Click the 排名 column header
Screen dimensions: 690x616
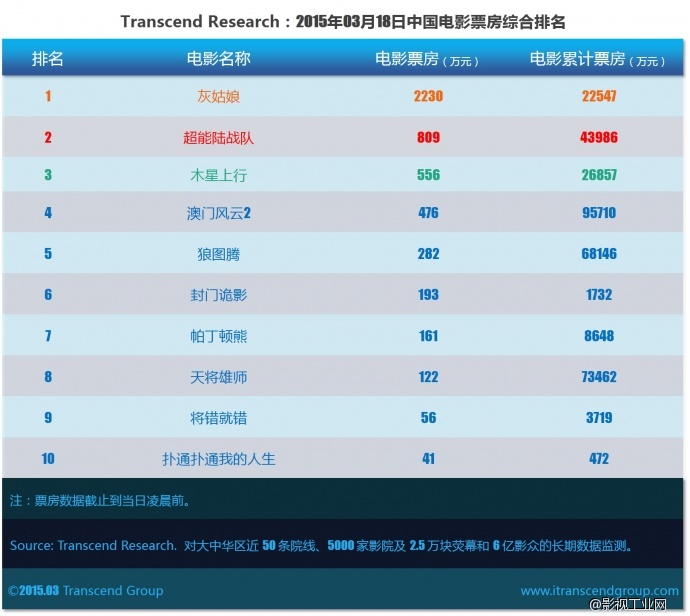[48, 59]
